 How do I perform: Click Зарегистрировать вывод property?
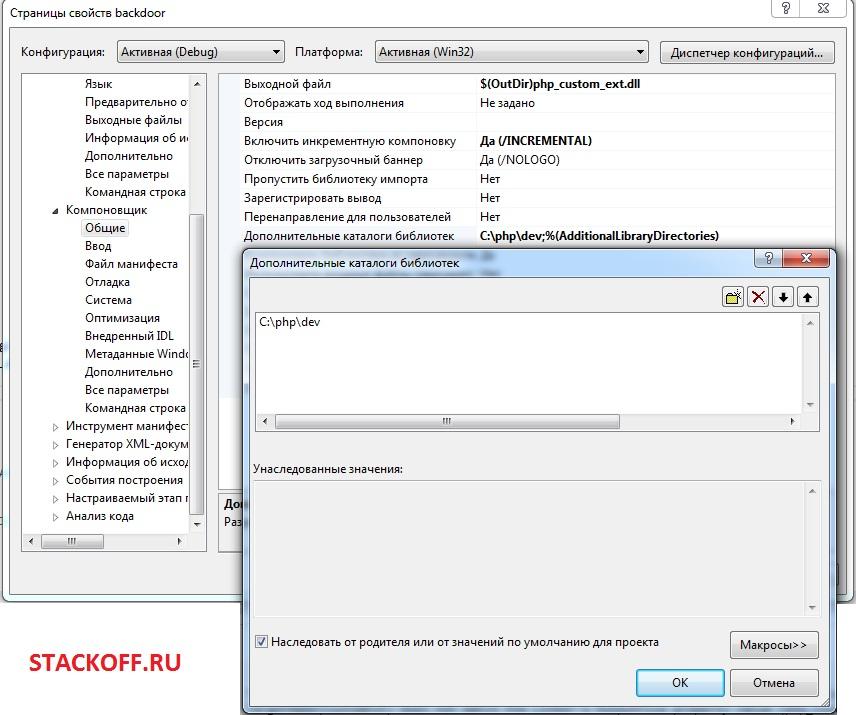point(312,199)
